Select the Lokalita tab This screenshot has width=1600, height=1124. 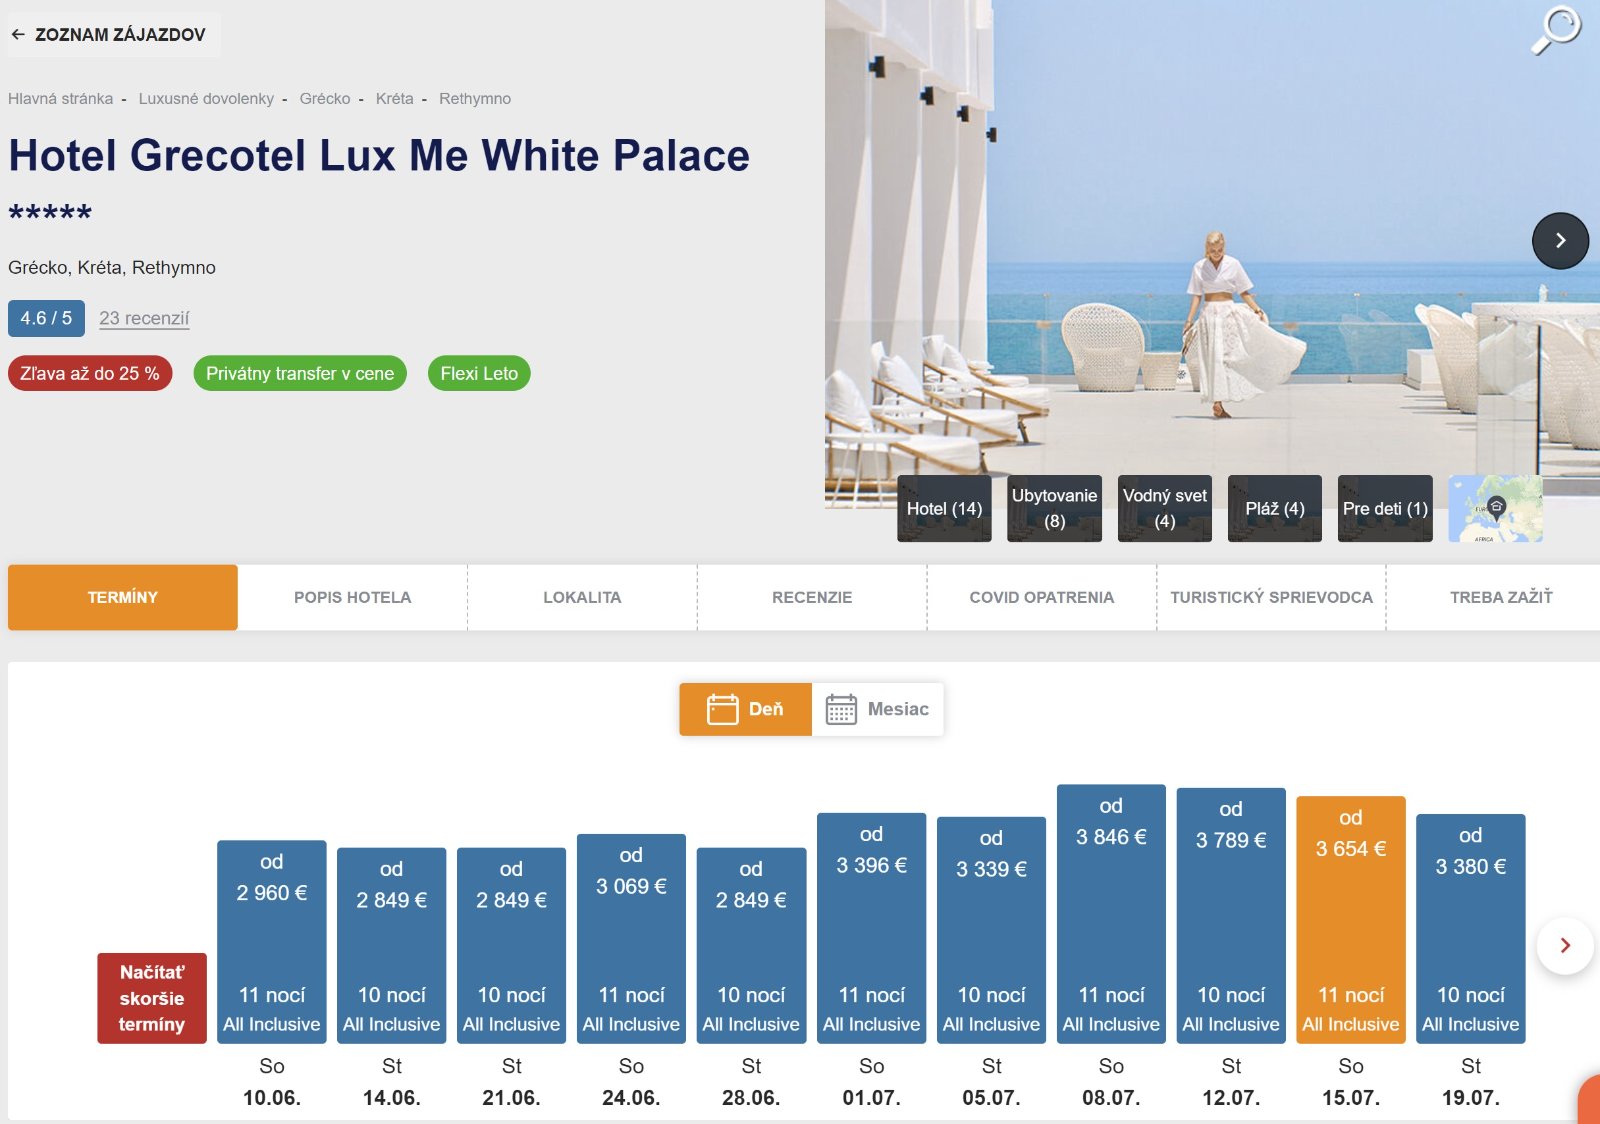pyautogui.click(x=582, y=597)
